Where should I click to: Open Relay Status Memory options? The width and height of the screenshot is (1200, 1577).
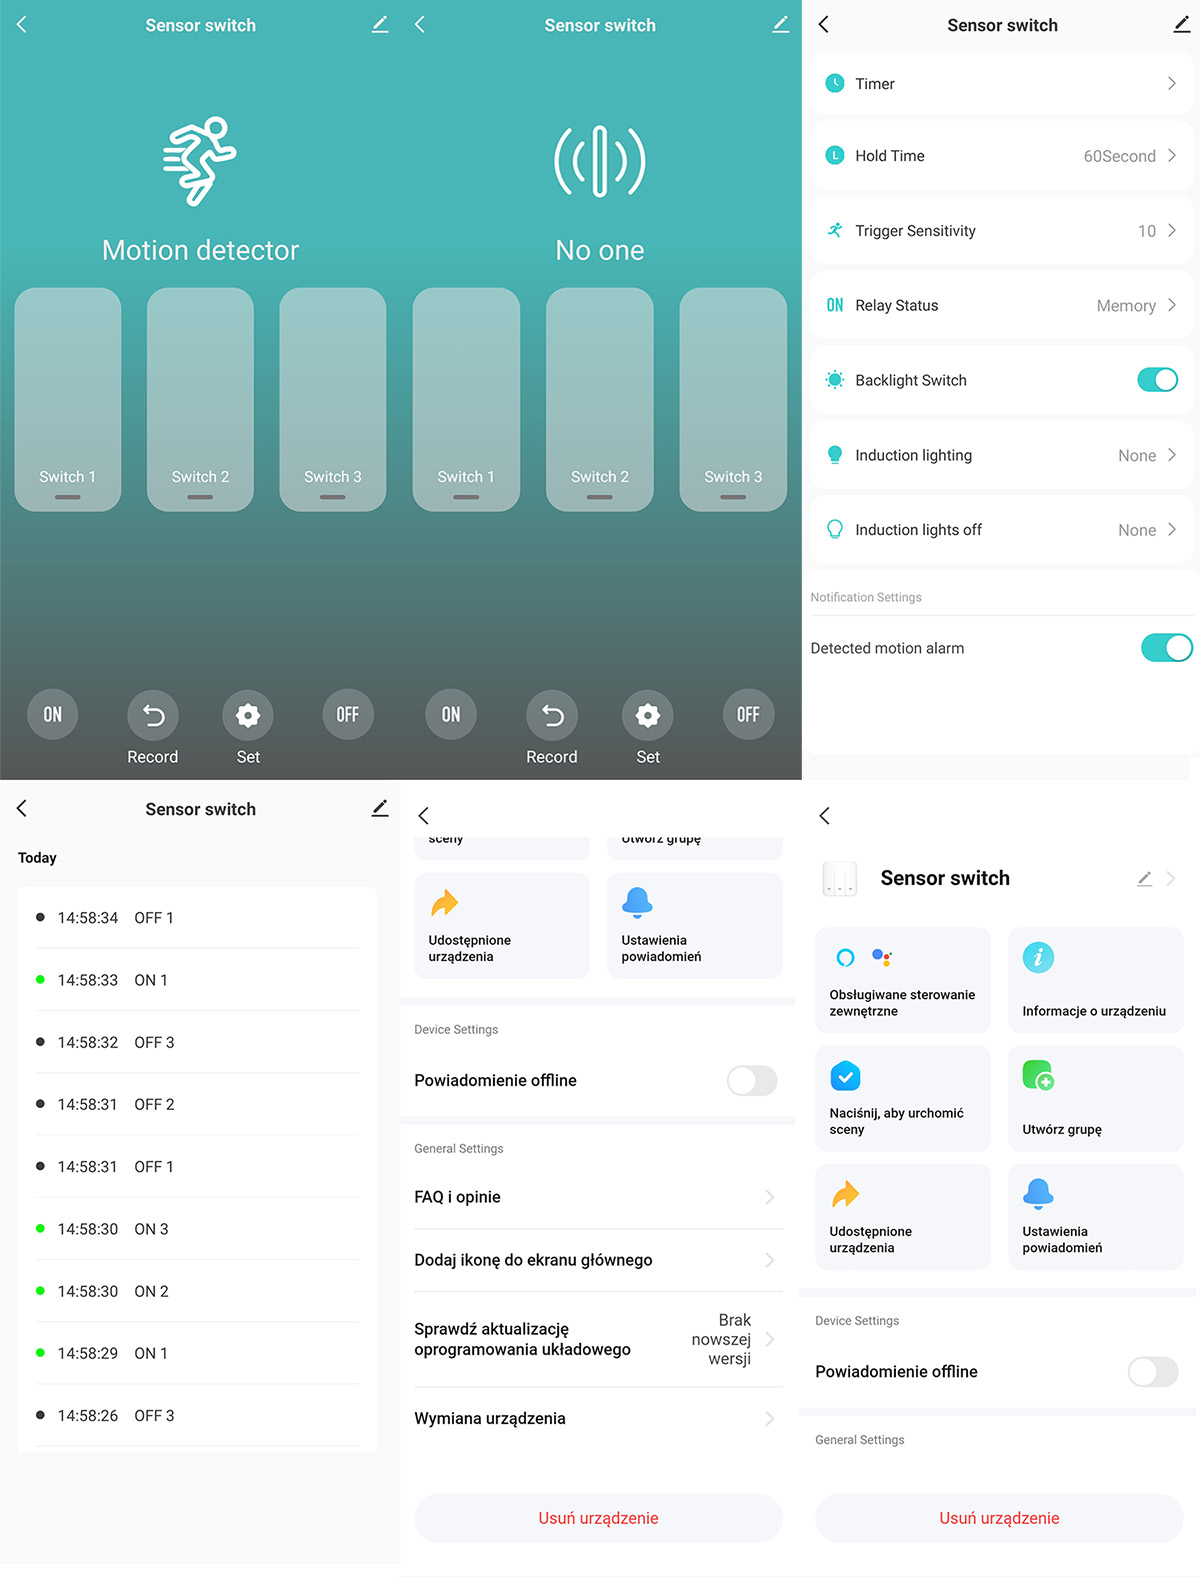[x=1000, y=306]
